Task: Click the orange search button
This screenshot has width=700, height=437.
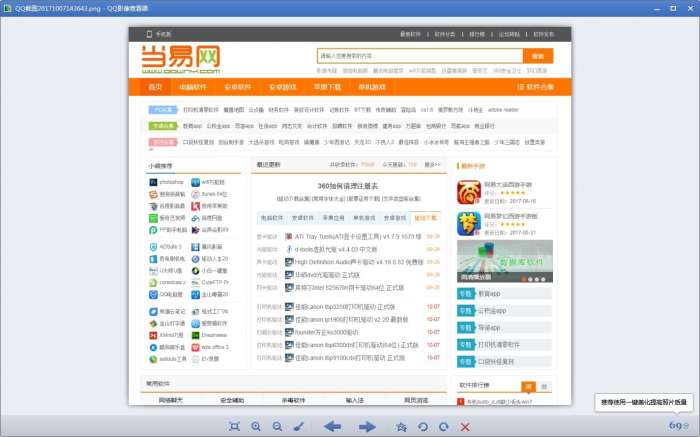Action: 538,56
